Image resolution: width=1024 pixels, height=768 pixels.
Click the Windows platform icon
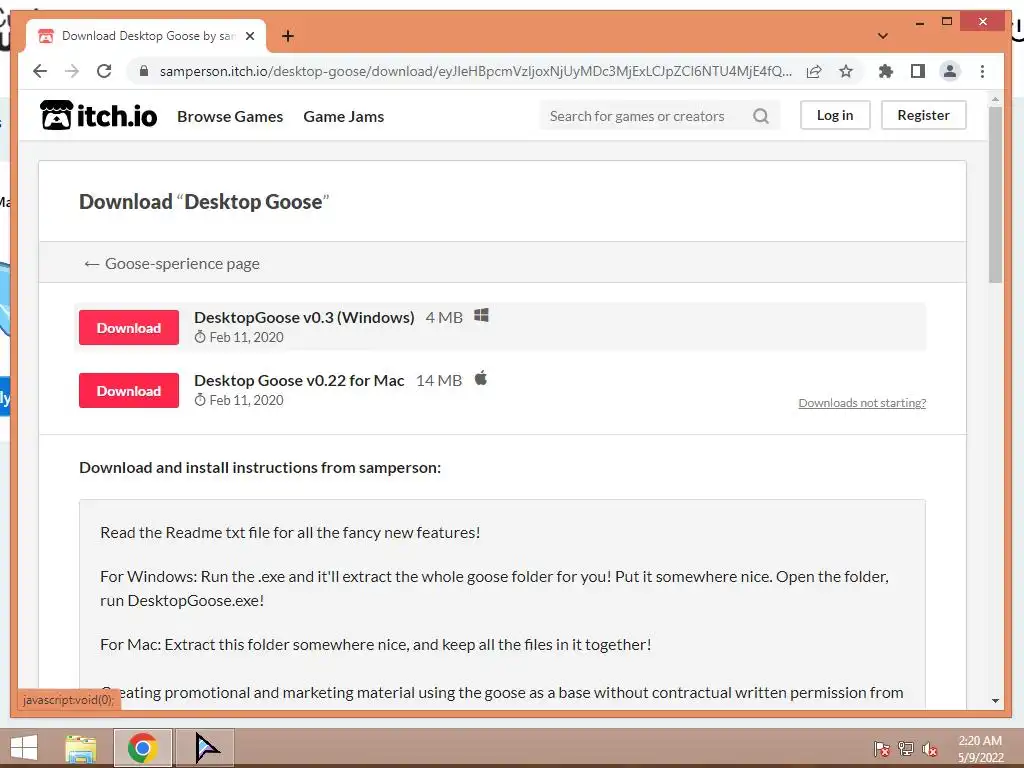(481, 315)
